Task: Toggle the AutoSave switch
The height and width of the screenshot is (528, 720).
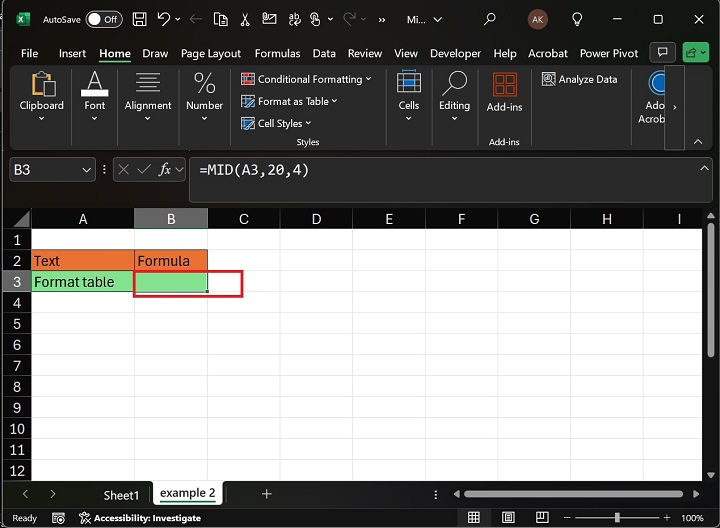Action: pos(104,19)
